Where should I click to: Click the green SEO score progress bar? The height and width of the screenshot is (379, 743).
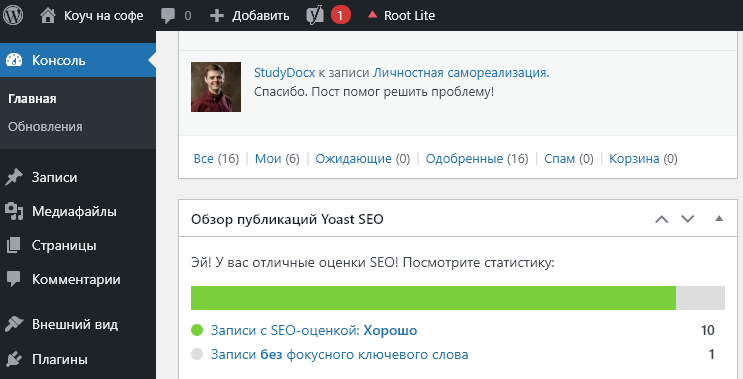pos(433,298)
